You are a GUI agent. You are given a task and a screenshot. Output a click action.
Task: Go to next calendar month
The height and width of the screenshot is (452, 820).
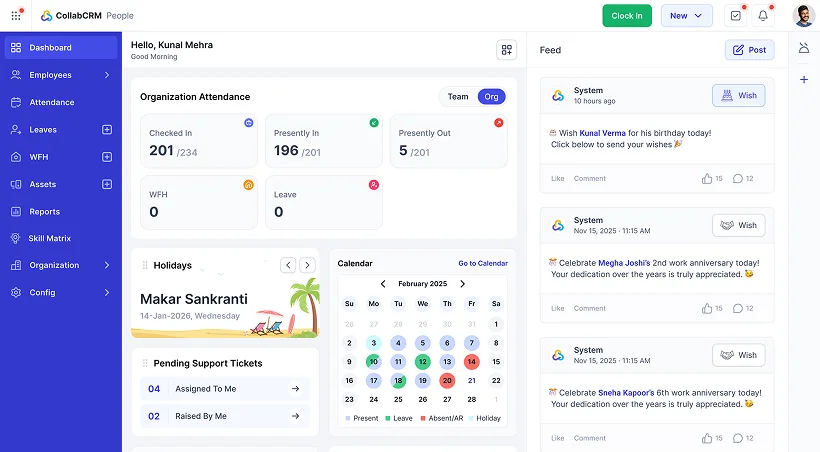[462, 284]
